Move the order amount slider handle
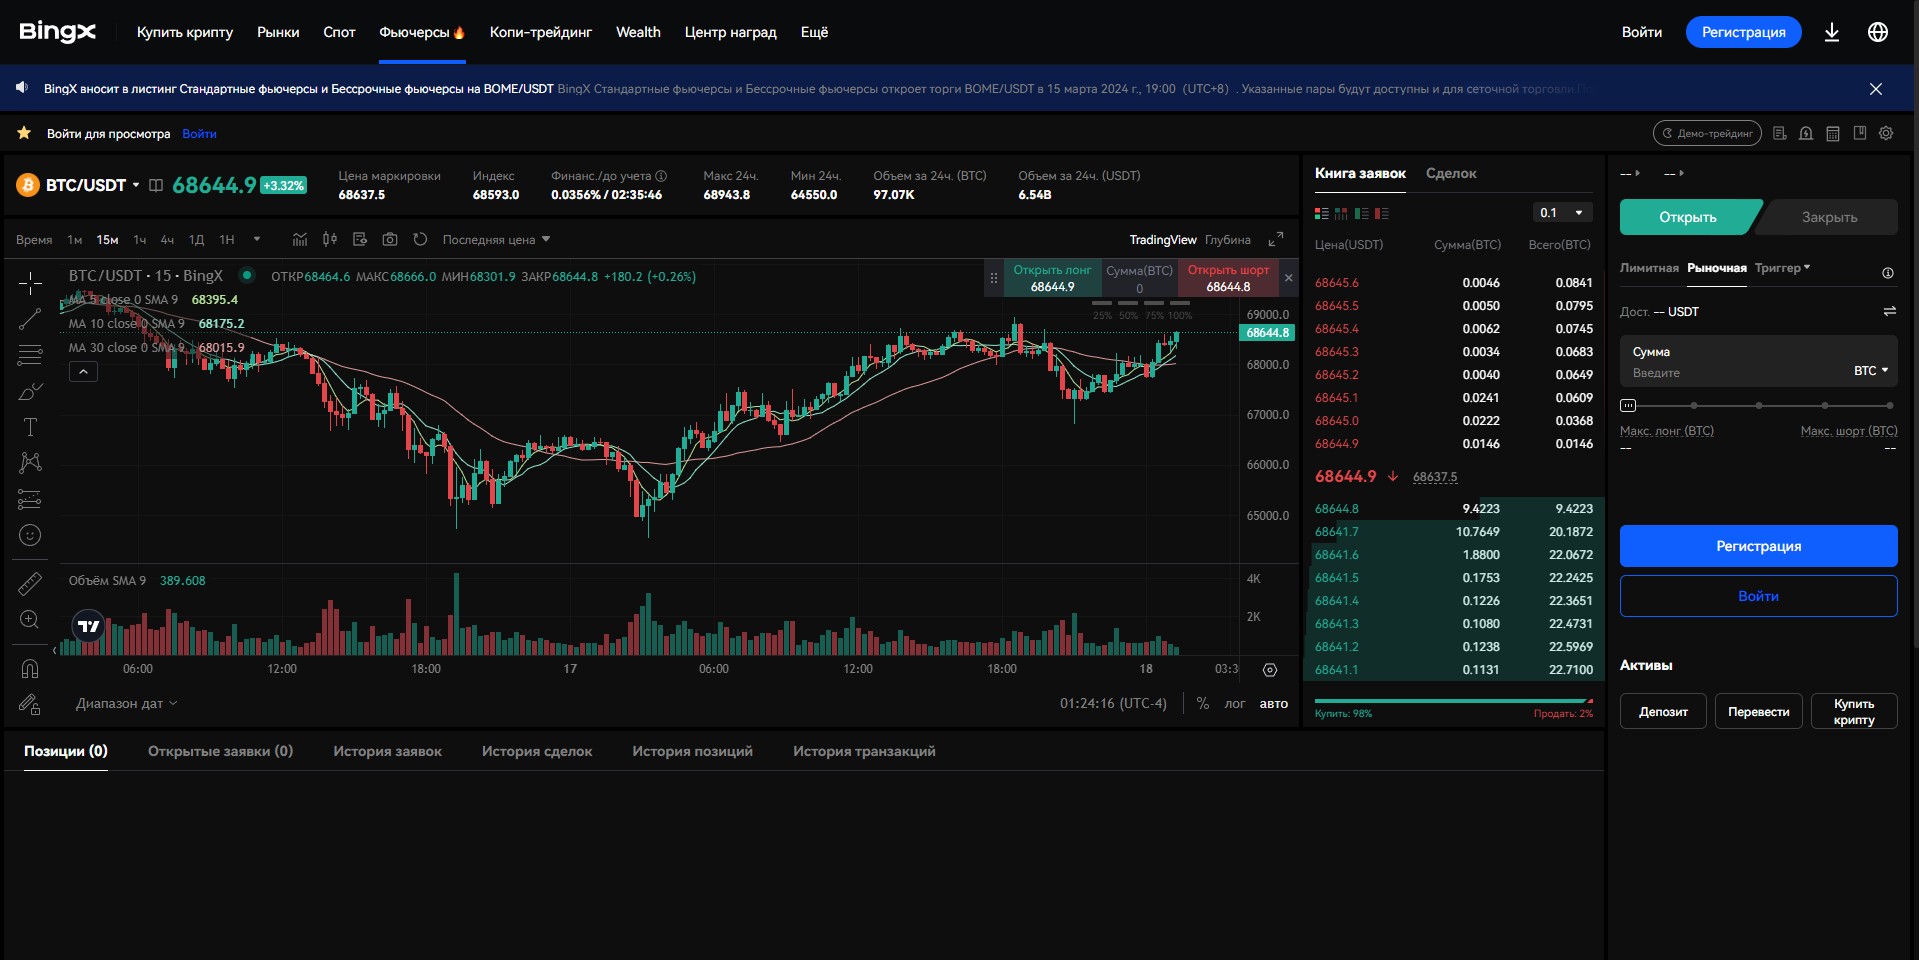Screen dimensions: 1919x960 (1628, 406)
